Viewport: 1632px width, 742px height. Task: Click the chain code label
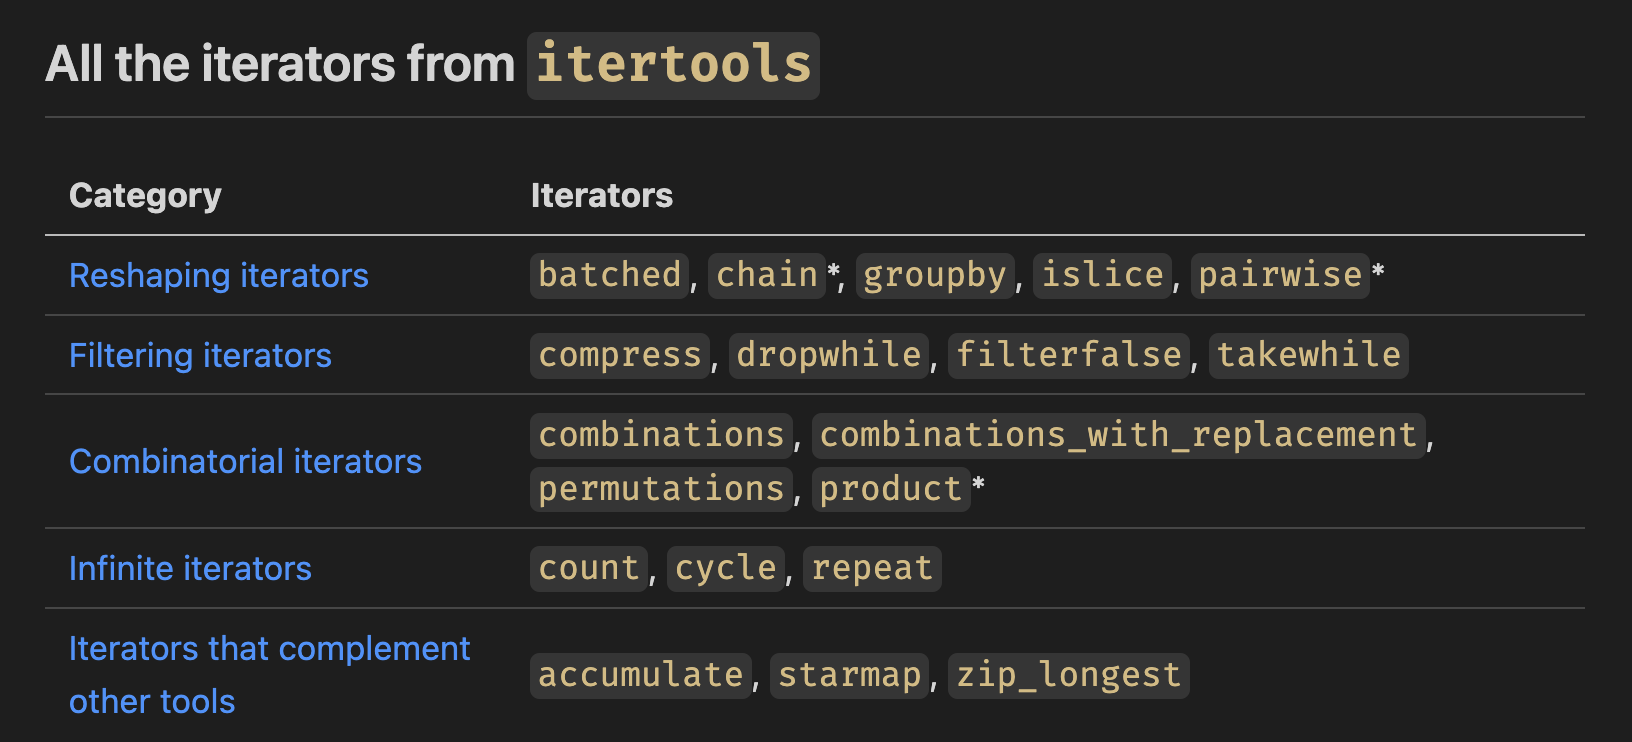[767, 275]
